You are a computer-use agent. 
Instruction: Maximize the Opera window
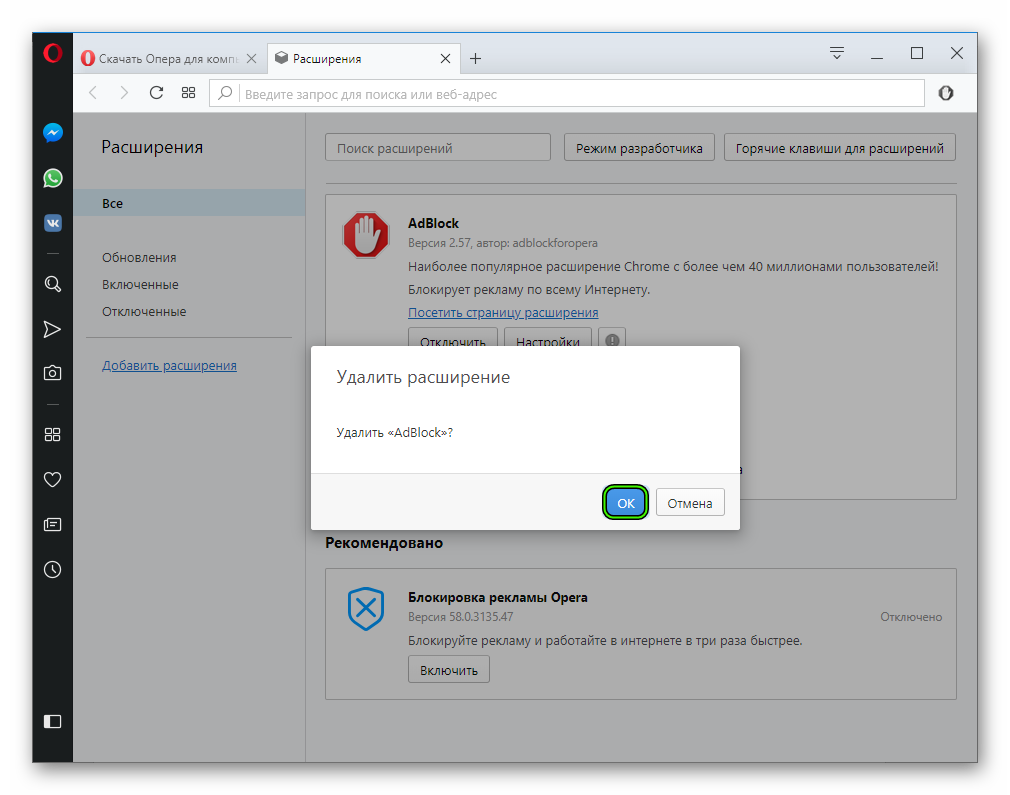point(917,53)
